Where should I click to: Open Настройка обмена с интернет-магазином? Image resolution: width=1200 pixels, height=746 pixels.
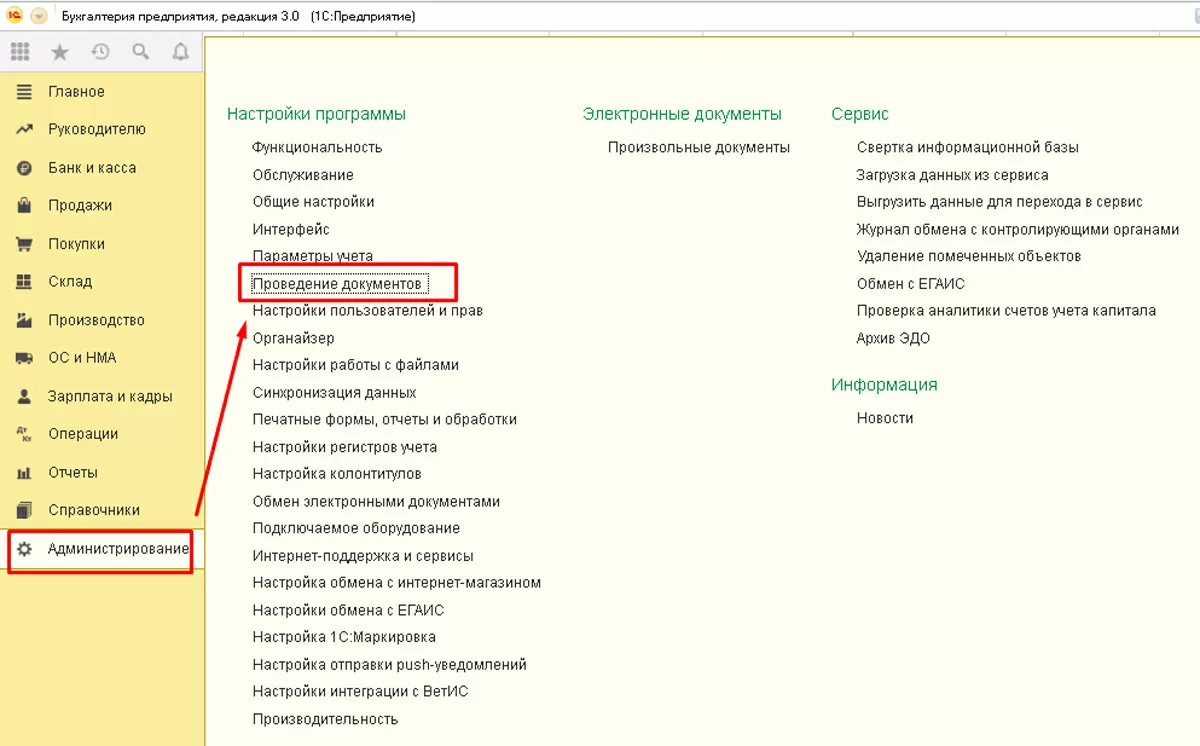coord(397,583)
